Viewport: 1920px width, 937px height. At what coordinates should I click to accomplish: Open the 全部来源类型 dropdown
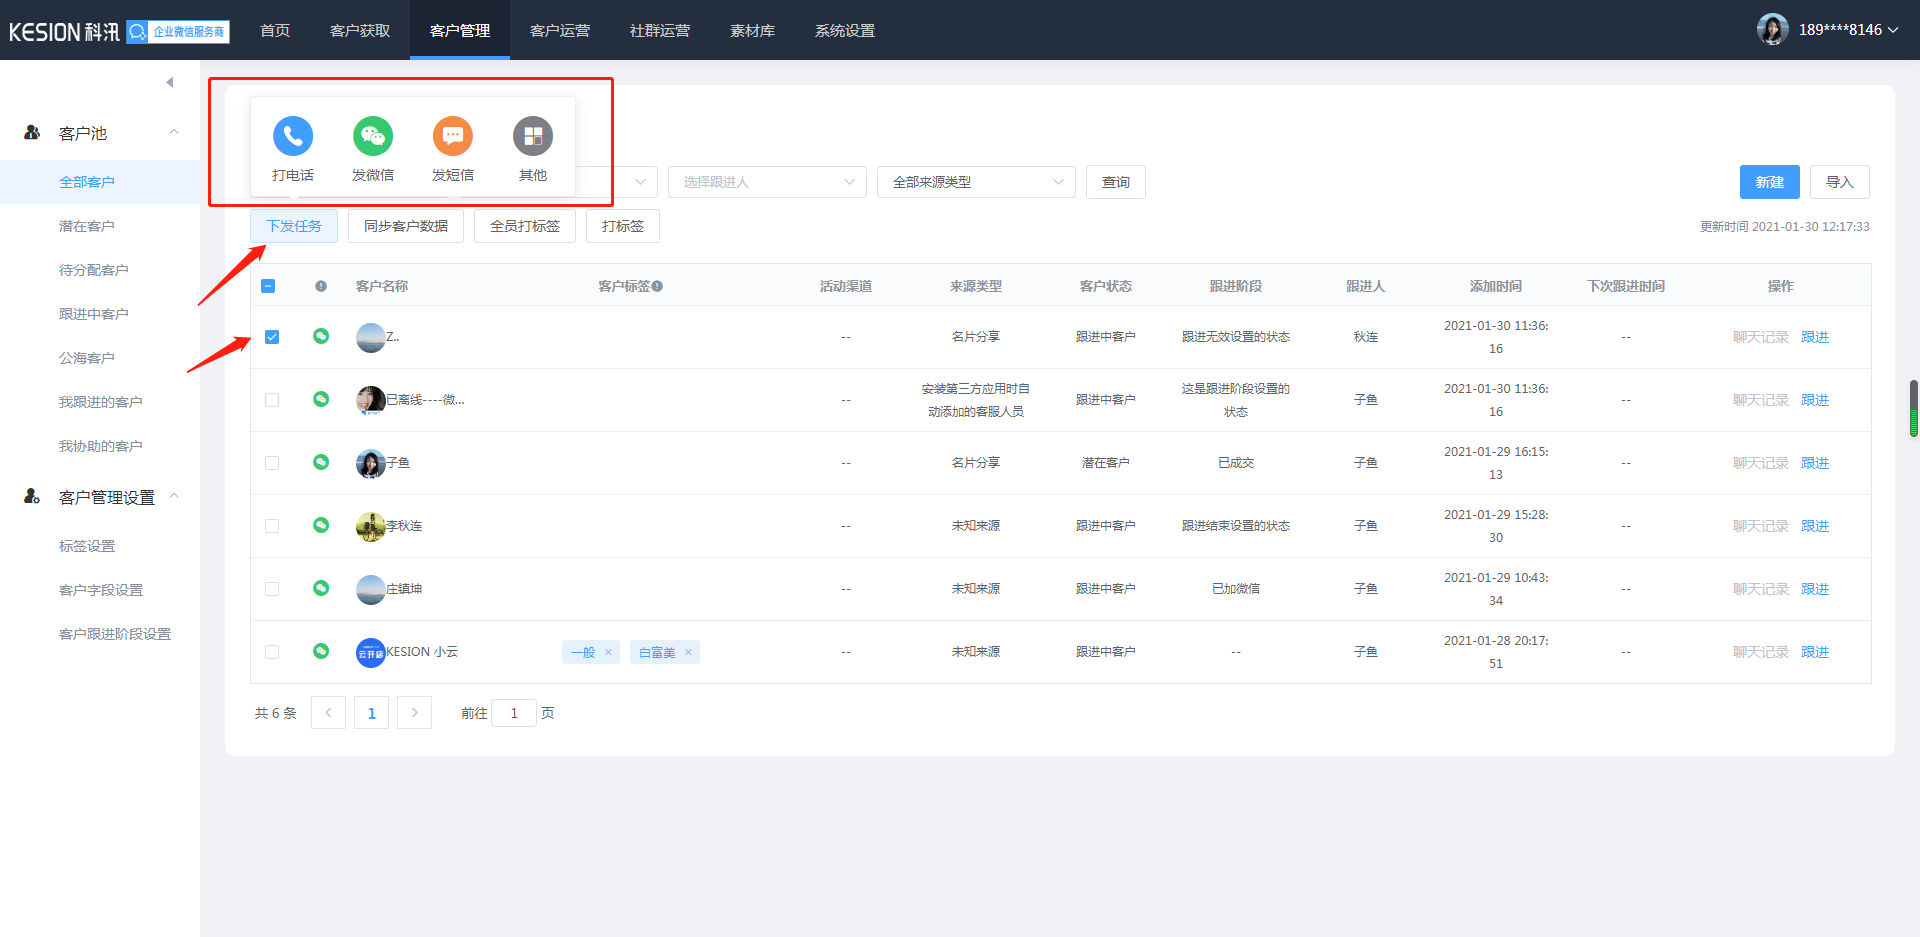tap(975, 182)
